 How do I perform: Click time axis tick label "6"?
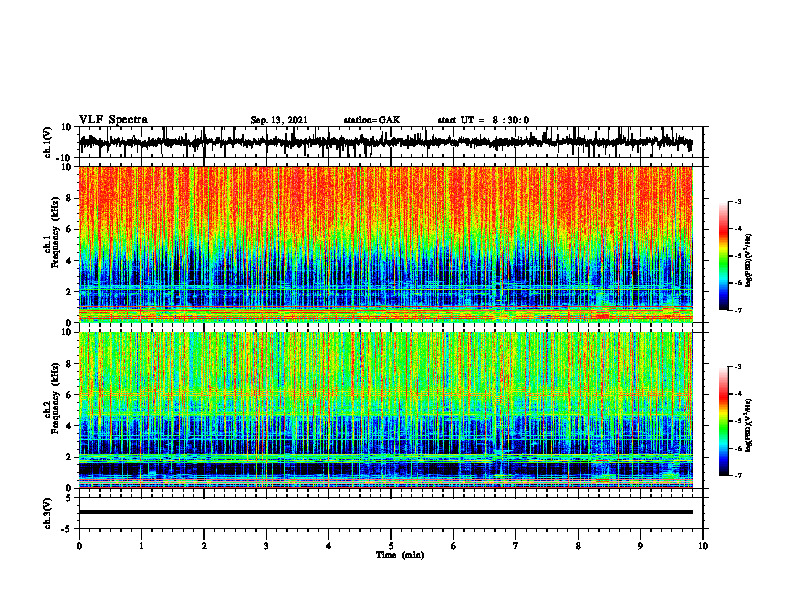[454, 546]
